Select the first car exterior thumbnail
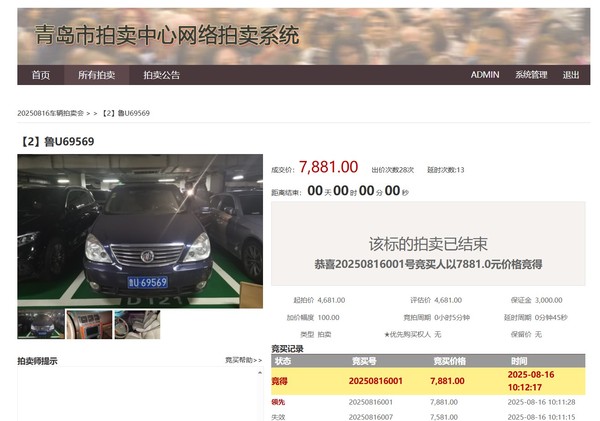Viewport: 600px width, 421px height. click(x=41, y=324)
